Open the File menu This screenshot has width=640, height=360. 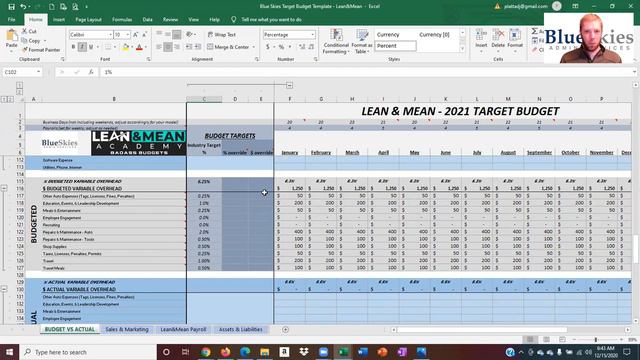(11, 19)
